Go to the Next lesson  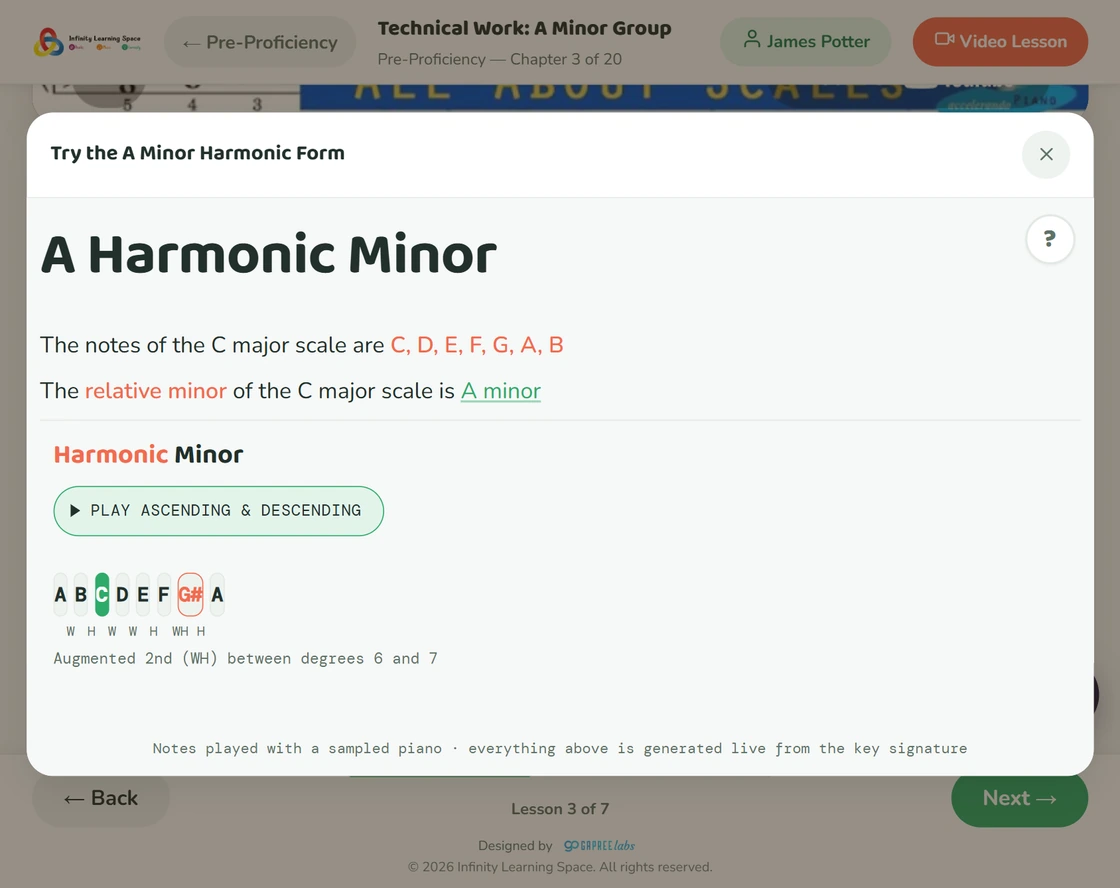click(x=1019, y=798)
